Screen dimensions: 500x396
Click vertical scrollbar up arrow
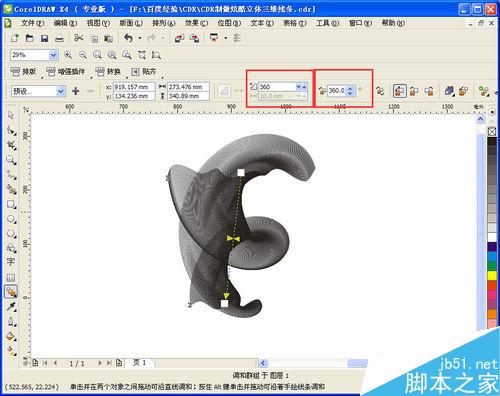point(480,118)
